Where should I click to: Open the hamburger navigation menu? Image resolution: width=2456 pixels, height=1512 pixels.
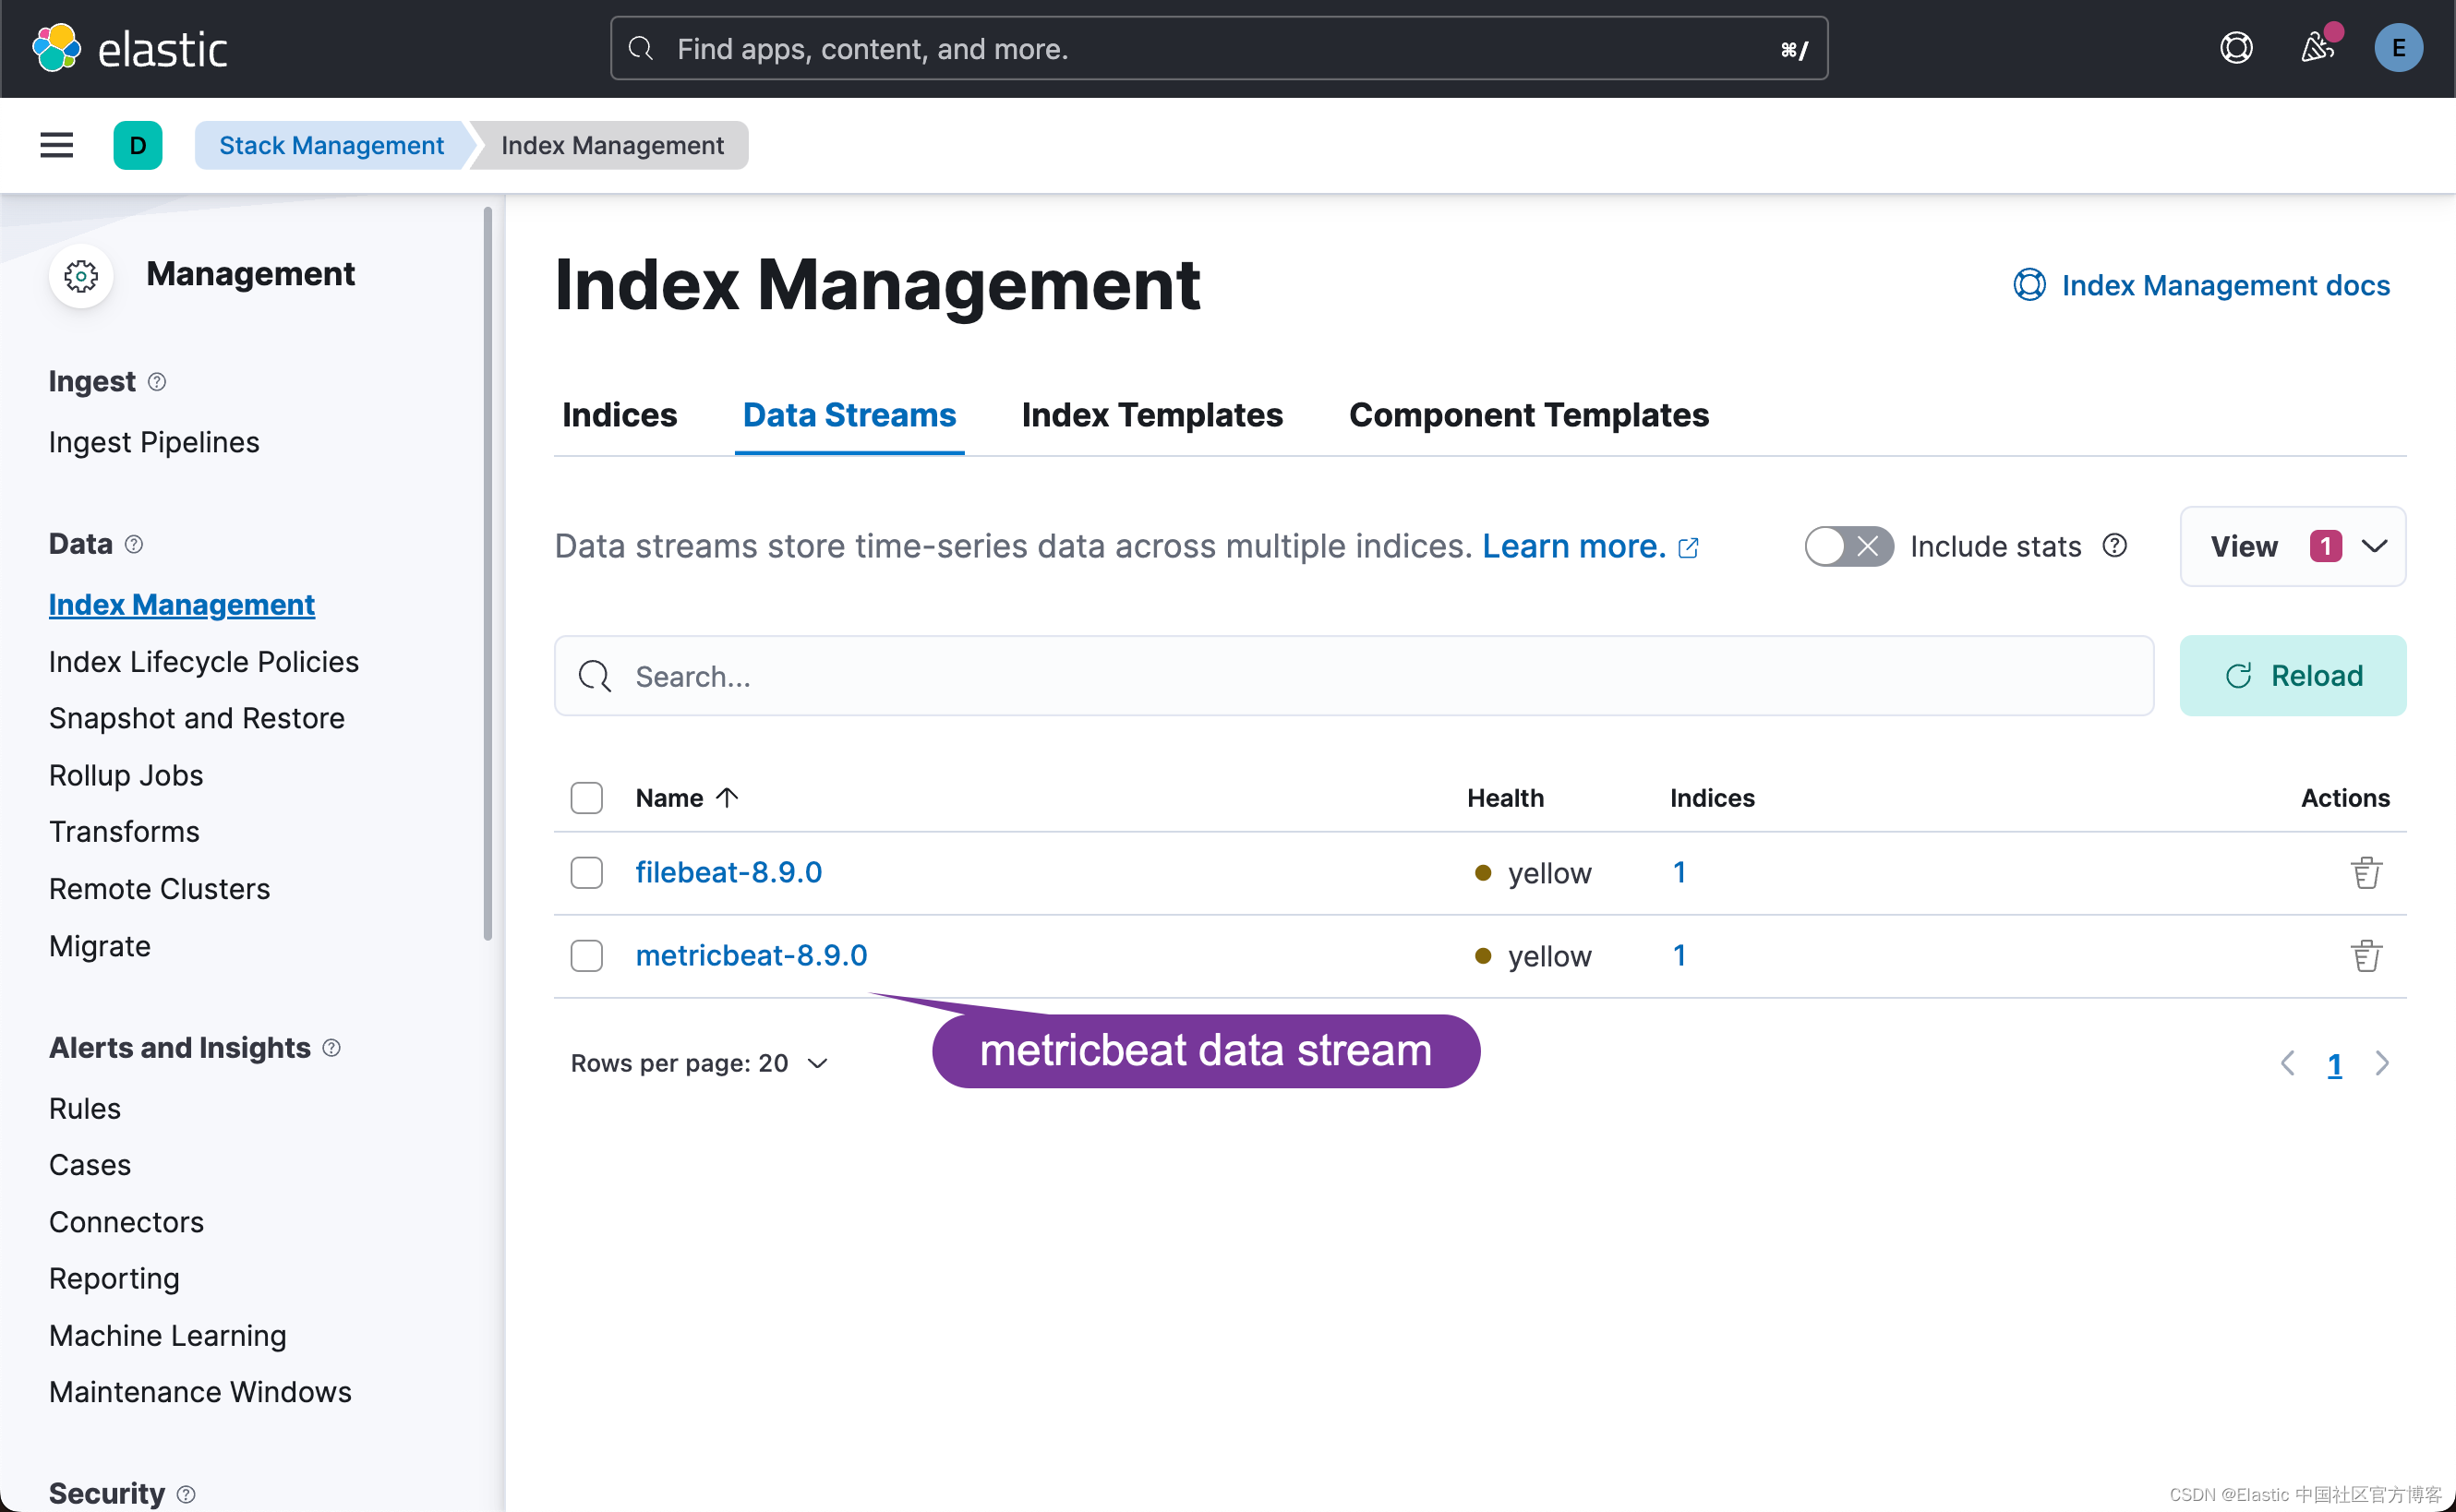pos(56,145)
